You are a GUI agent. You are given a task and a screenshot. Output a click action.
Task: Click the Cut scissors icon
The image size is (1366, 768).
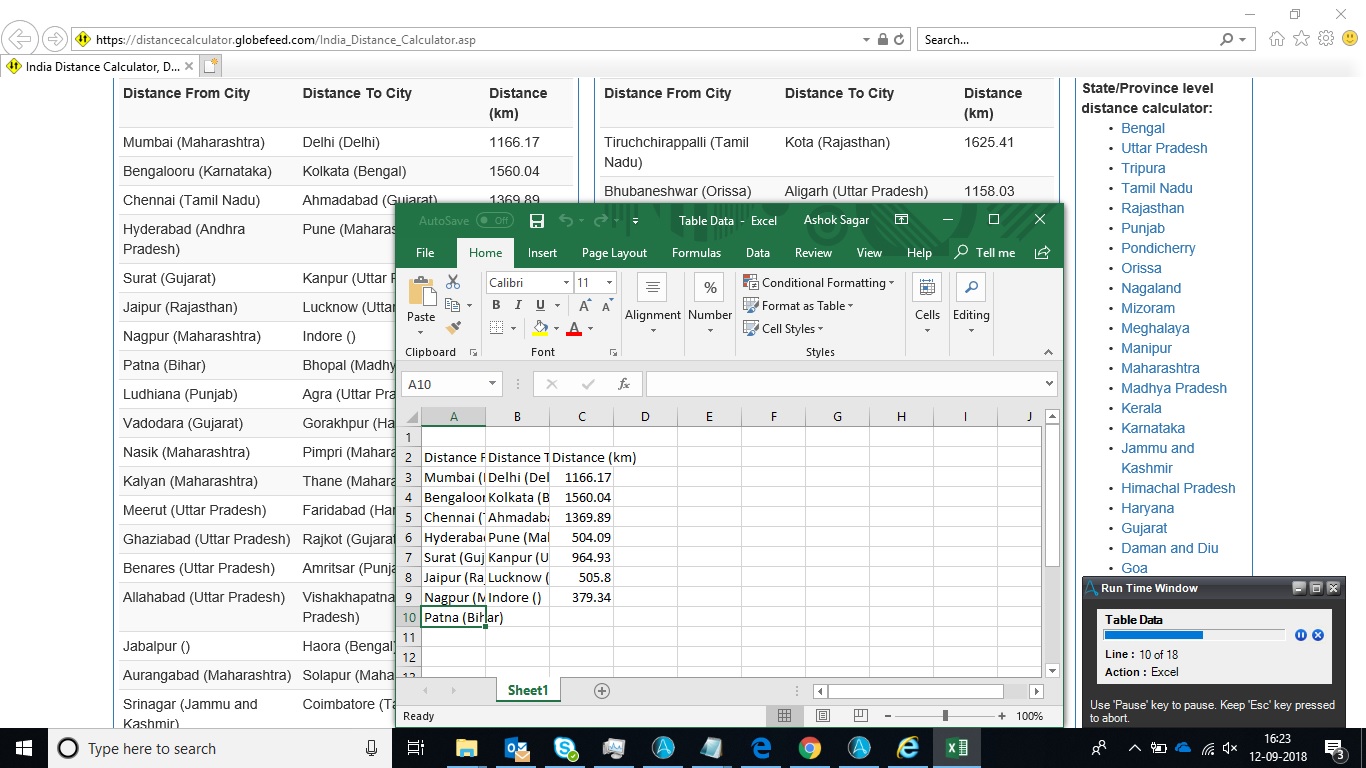coord(453,283)
